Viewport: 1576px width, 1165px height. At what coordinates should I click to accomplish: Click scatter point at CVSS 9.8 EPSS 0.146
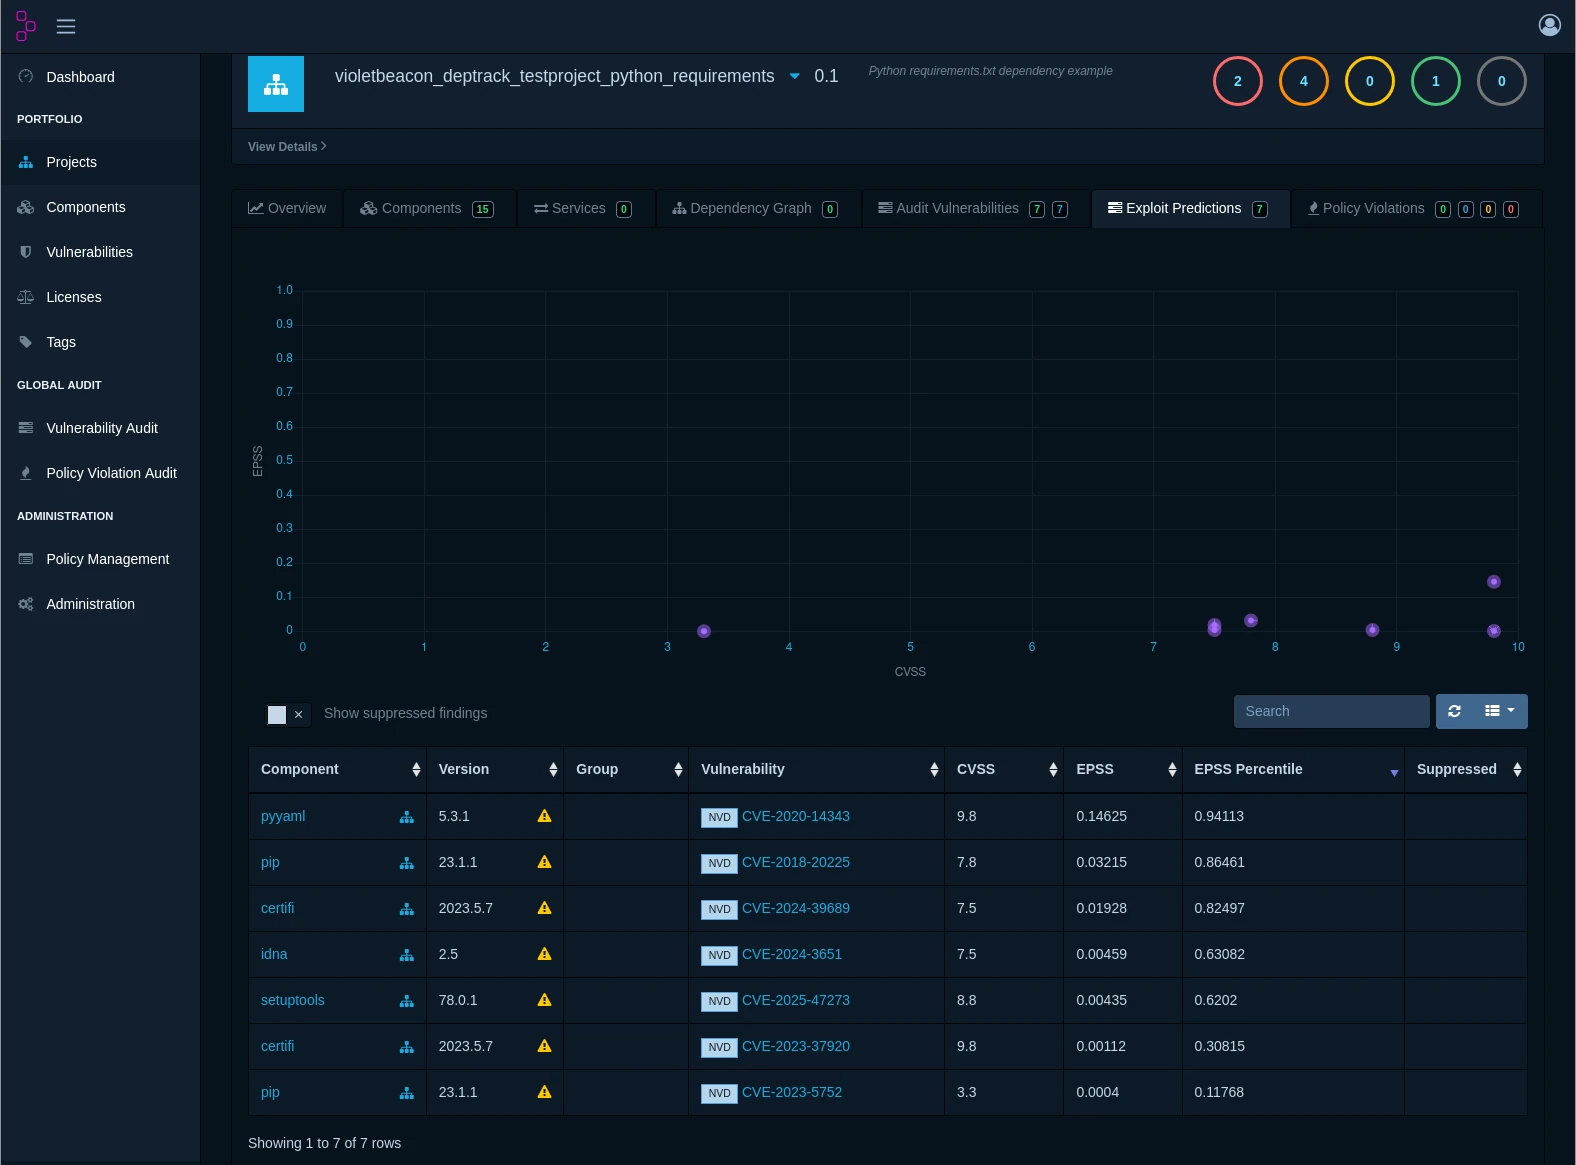click(1494, 582)
